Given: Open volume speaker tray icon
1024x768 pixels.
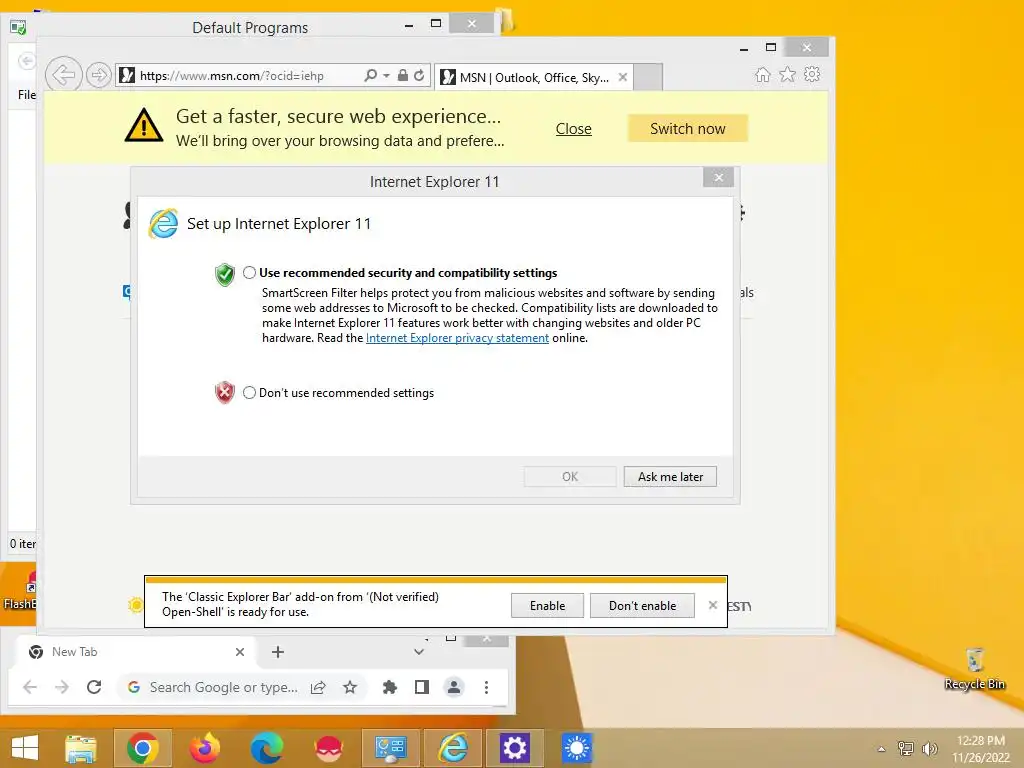Looking at the screenshot, I should coord(929,748).
